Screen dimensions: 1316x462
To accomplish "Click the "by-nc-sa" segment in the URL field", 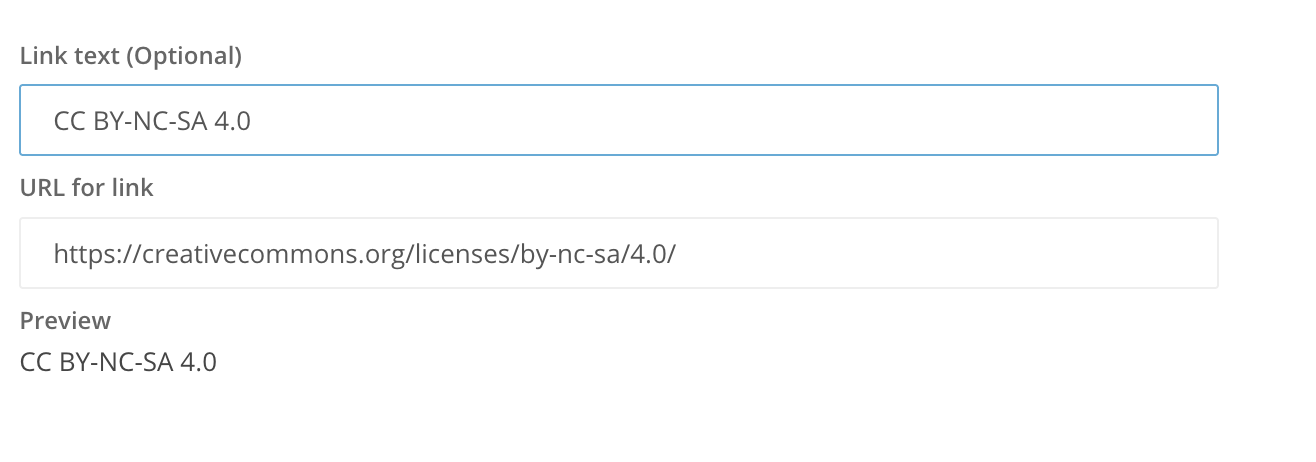I will click(561, 254).
